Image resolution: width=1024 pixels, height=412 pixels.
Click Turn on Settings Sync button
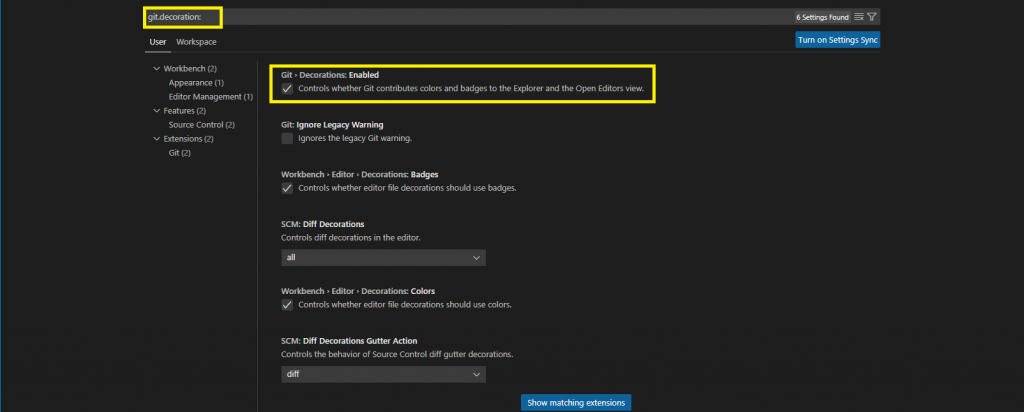838,40
